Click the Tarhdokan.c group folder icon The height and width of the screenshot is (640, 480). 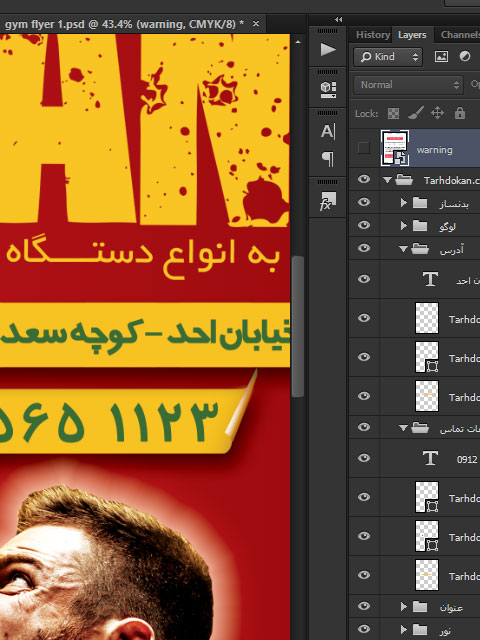point(404,180)
